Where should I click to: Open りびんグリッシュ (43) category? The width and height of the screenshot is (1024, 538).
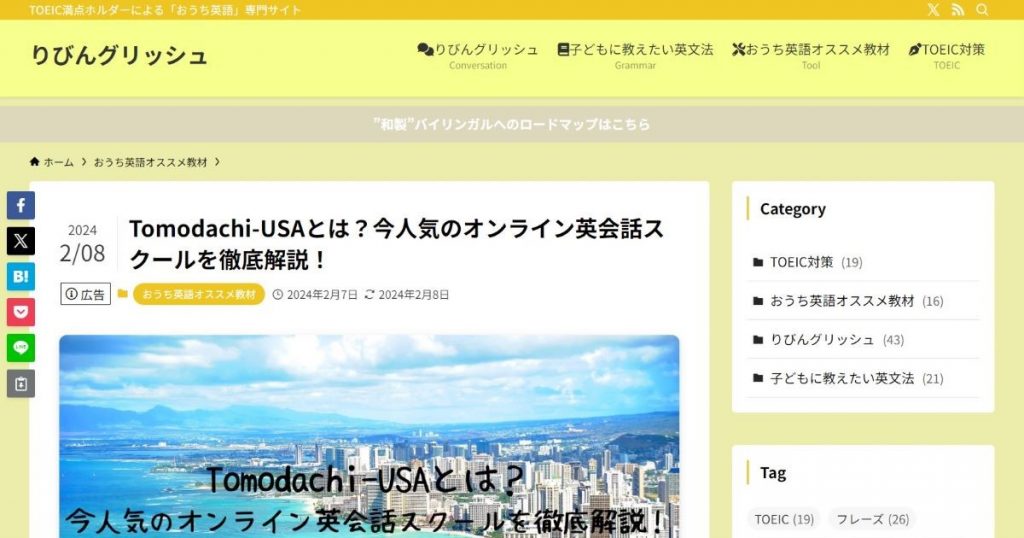point(863,340)
